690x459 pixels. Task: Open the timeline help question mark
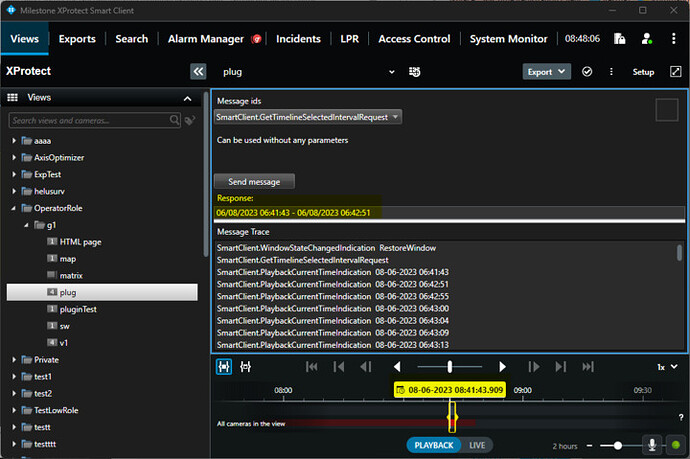pos(681,417)
